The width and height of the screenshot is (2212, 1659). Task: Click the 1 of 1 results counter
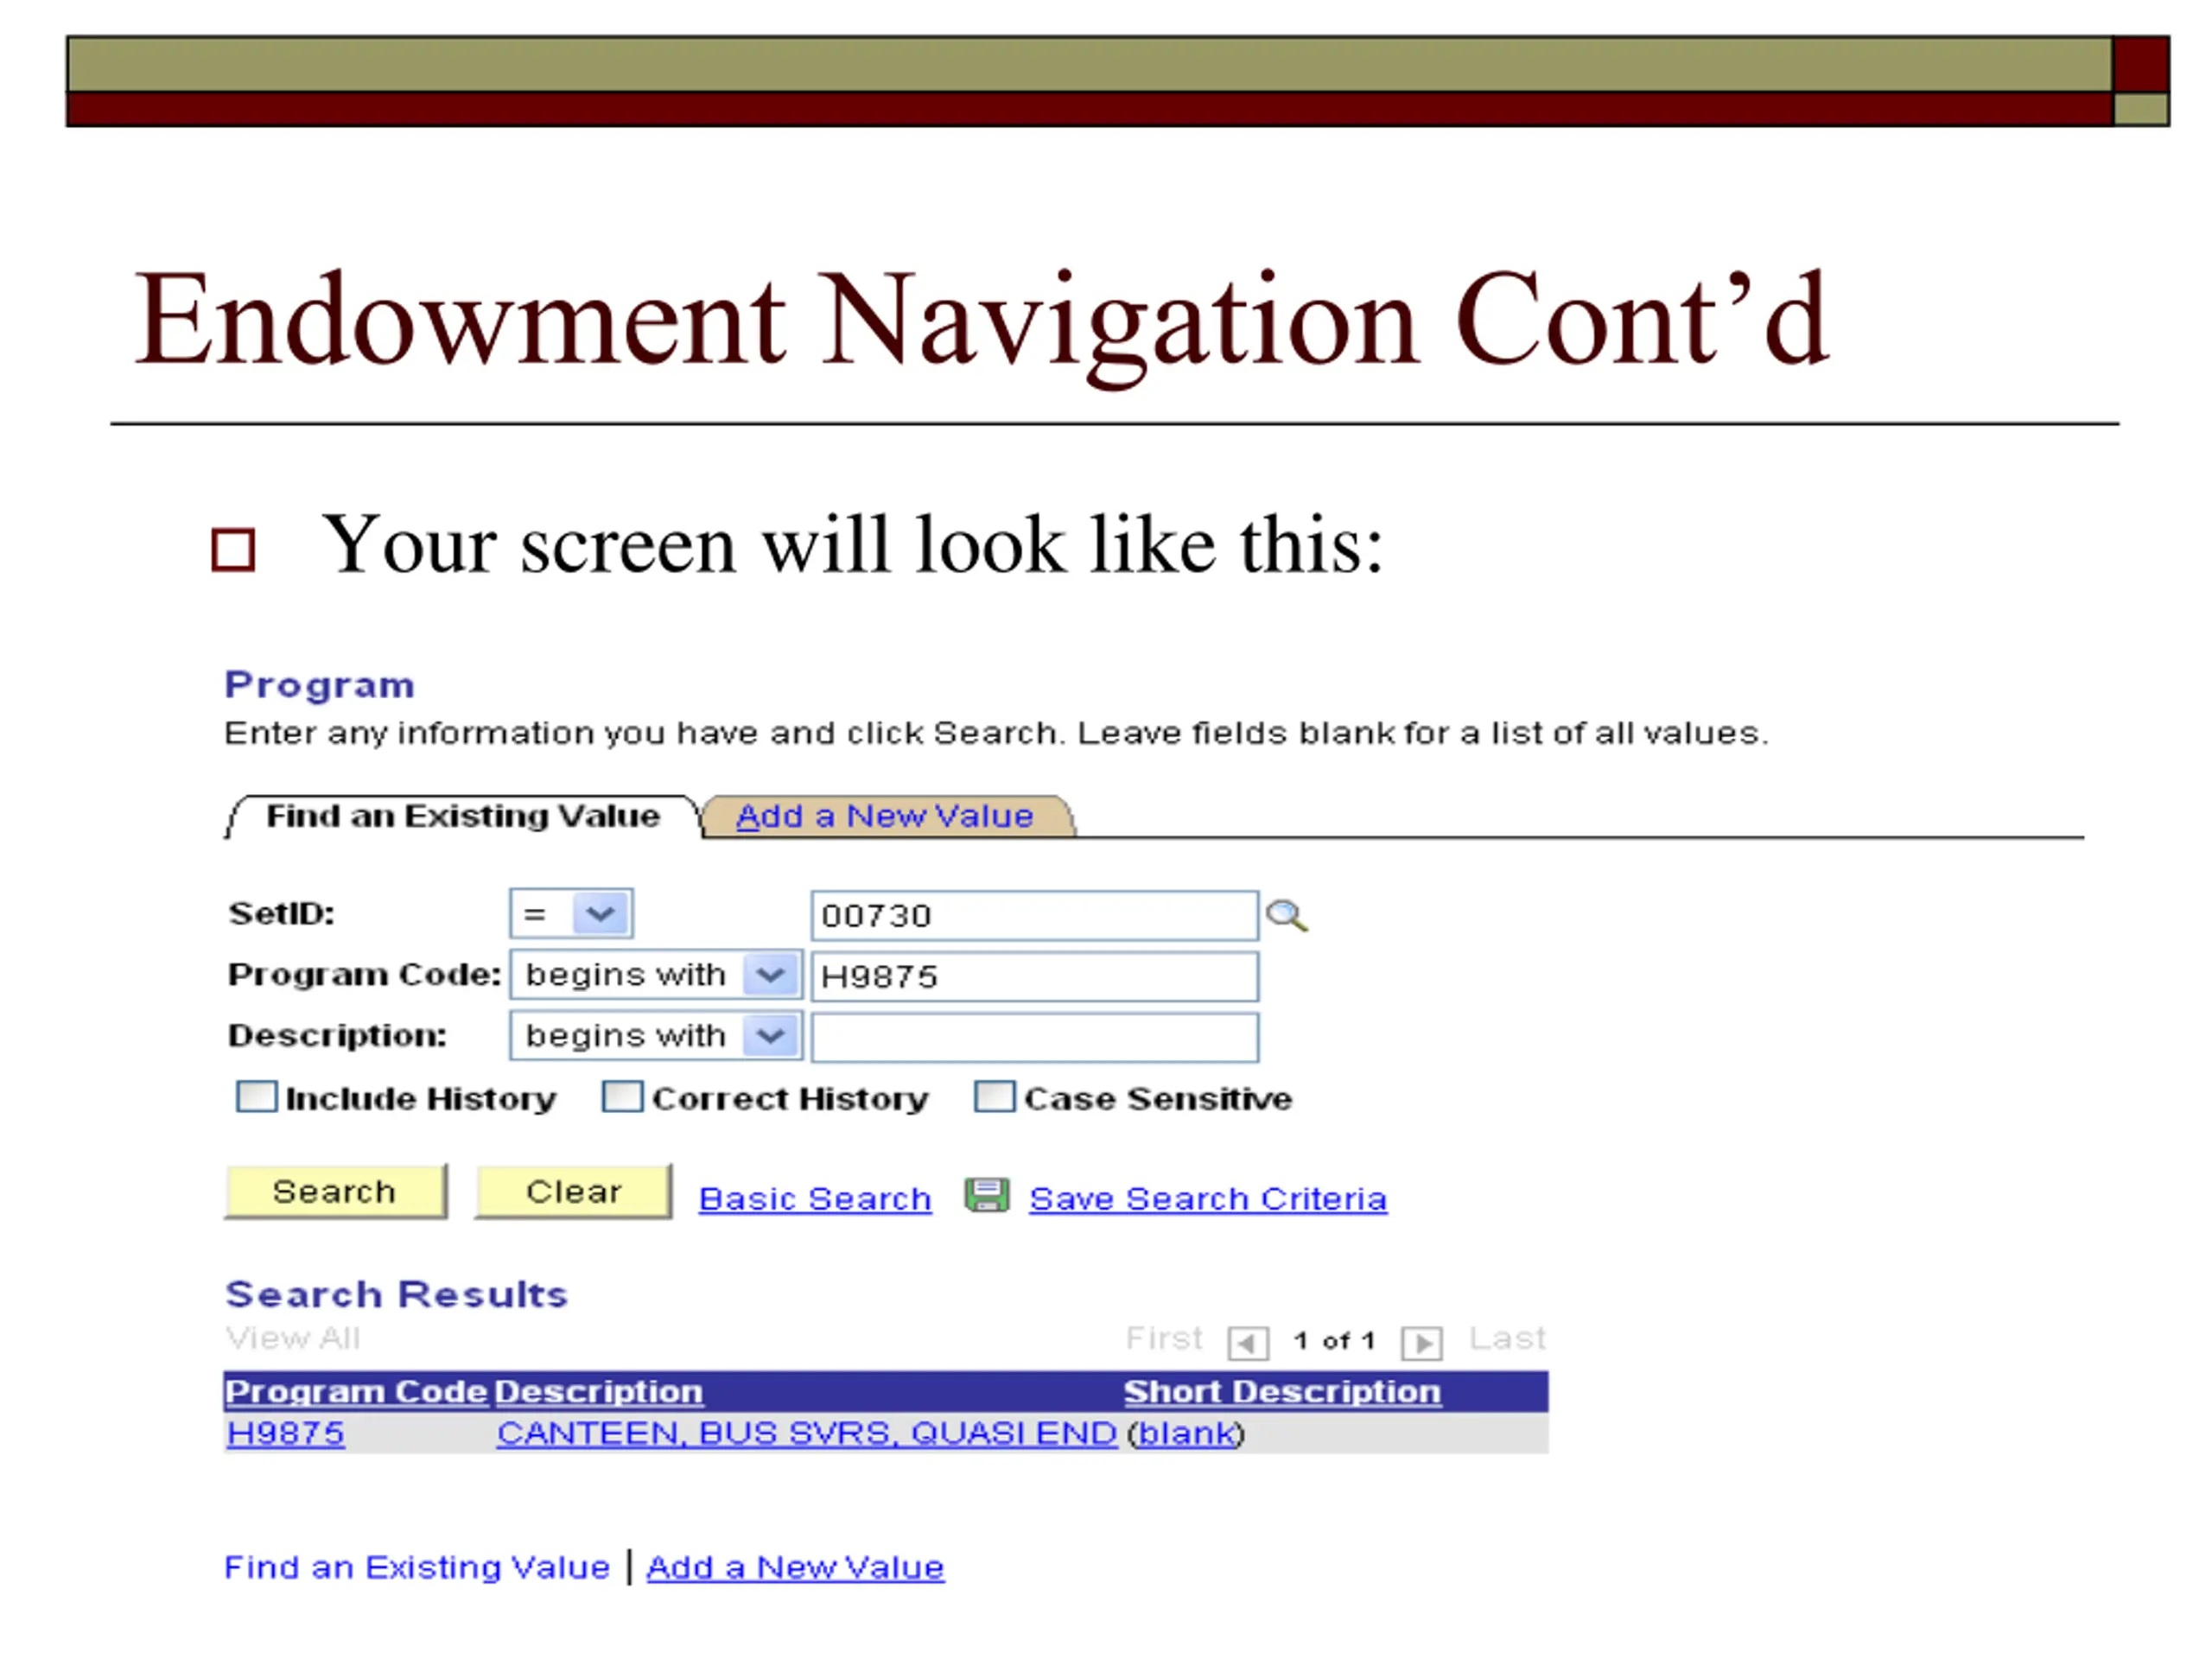(1334, 1340)
